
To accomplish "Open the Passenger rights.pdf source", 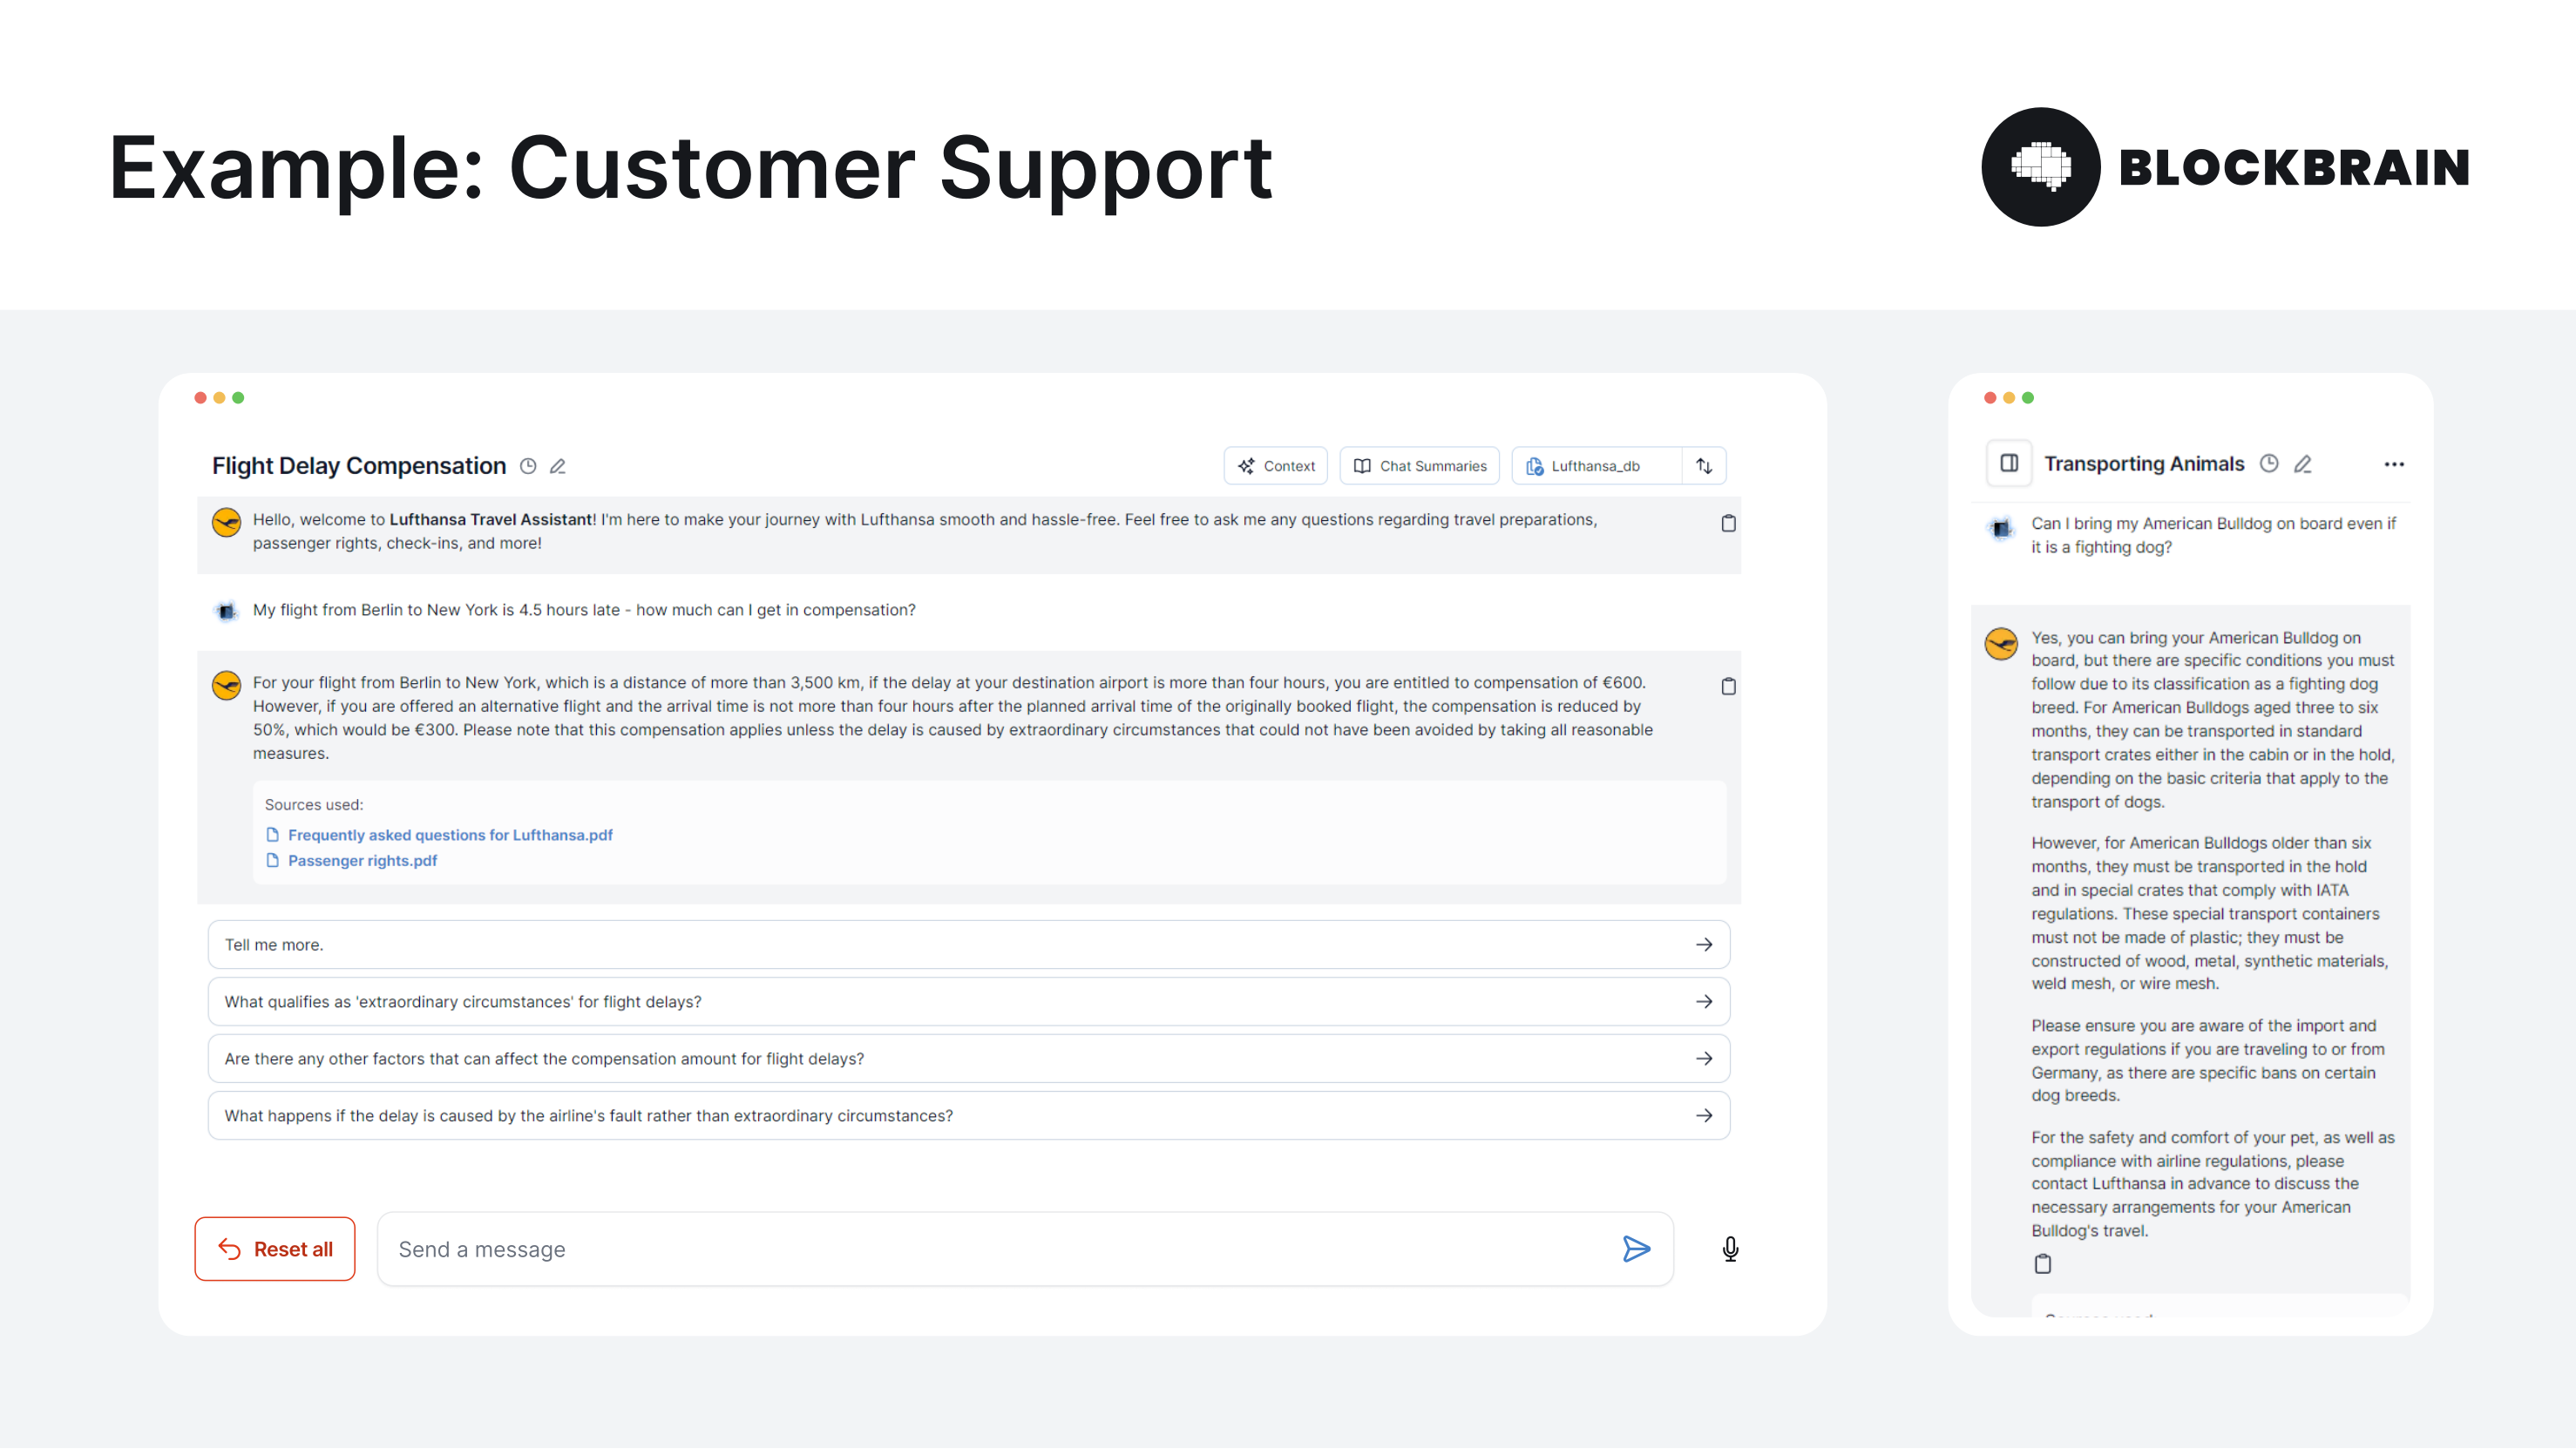I will (x=362, y=860).
